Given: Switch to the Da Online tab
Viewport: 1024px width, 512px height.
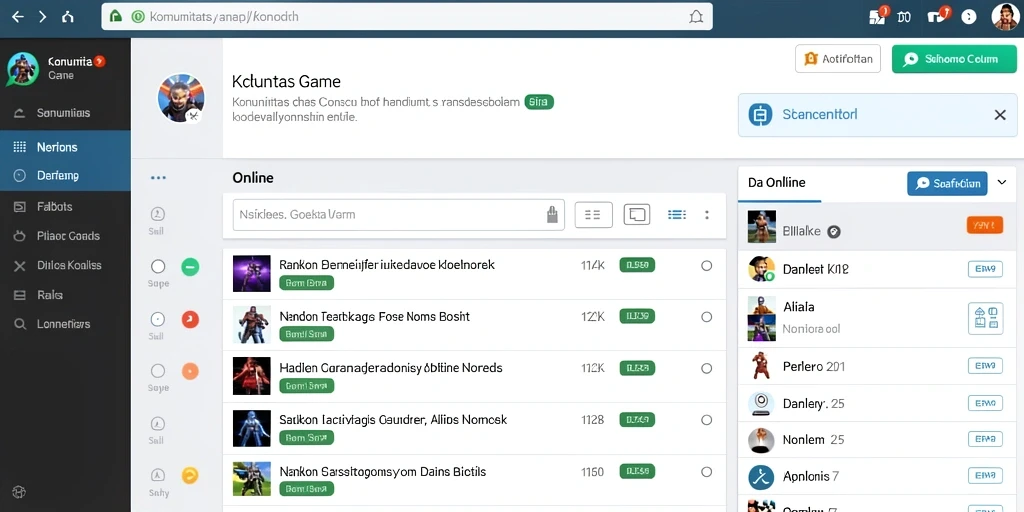Looking at the screenshot, I should [x=777, y=183].
